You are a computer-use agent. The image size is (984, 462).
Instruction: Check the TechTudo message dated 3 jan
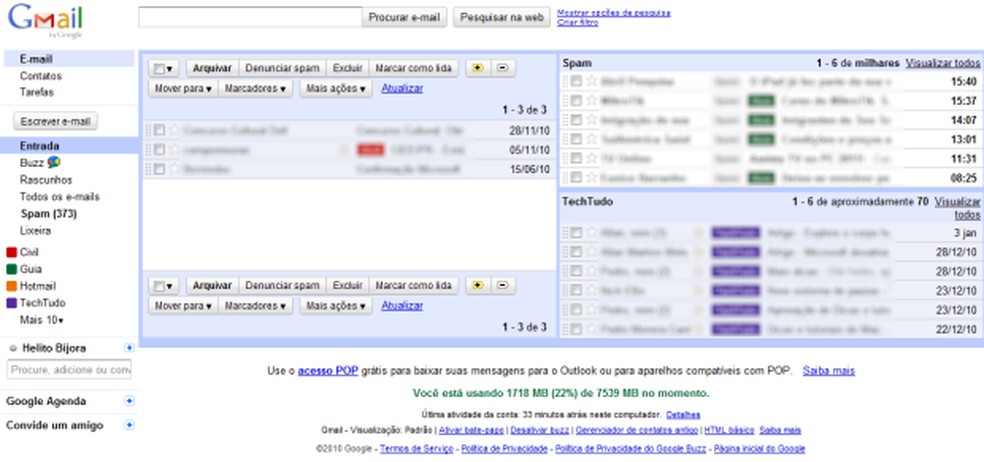click(x=576, y=233)
